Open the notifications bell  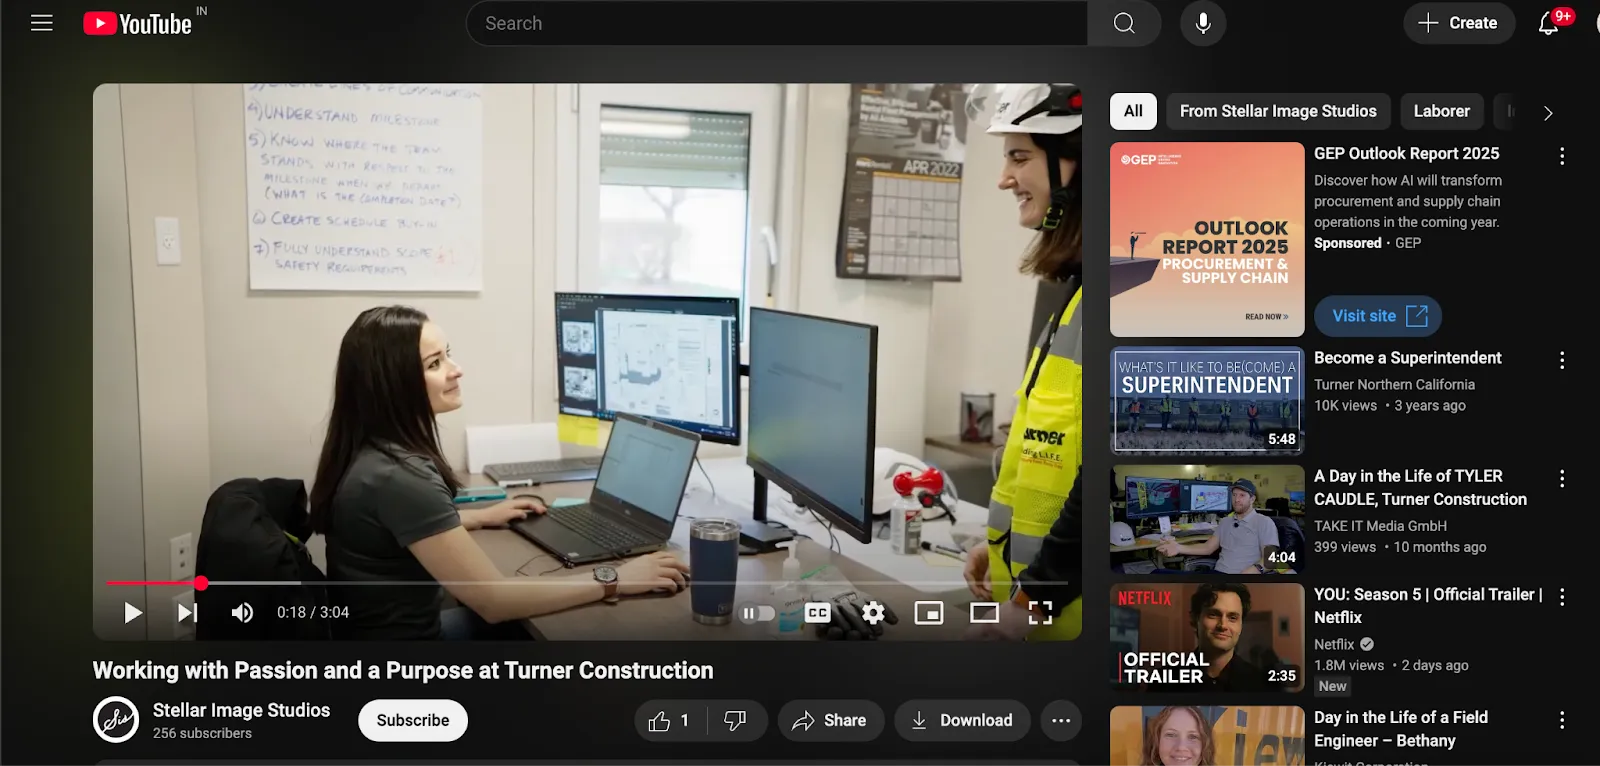1548,23
